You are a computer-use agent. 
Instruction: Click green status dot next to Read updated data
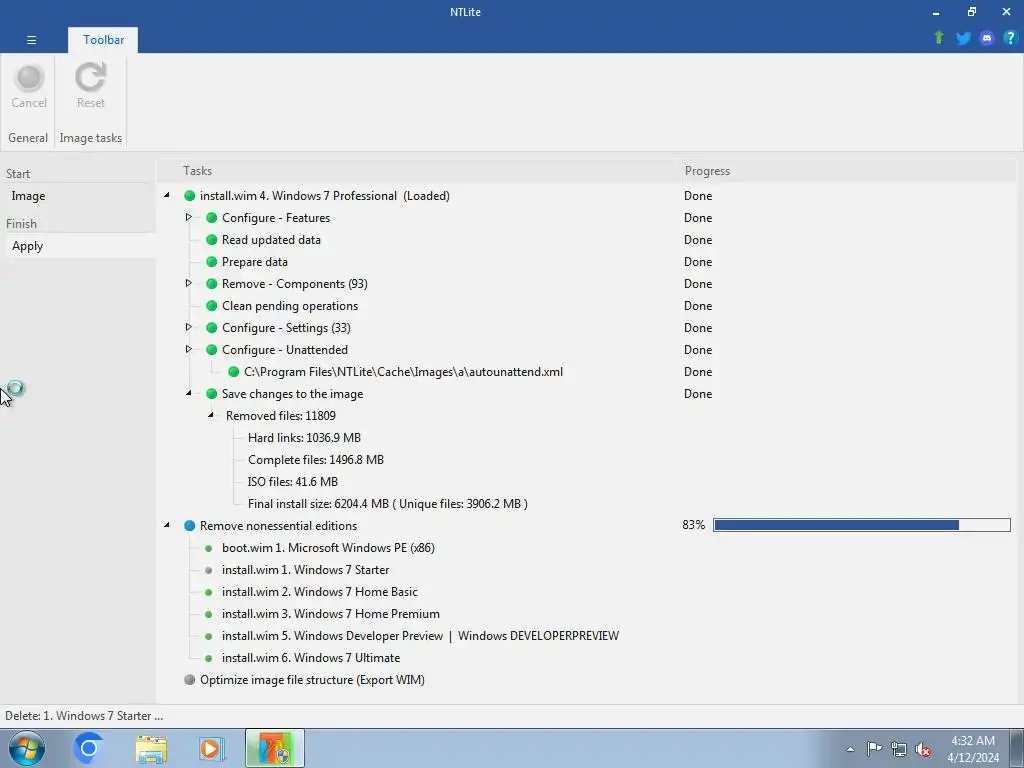click(212, 240)
